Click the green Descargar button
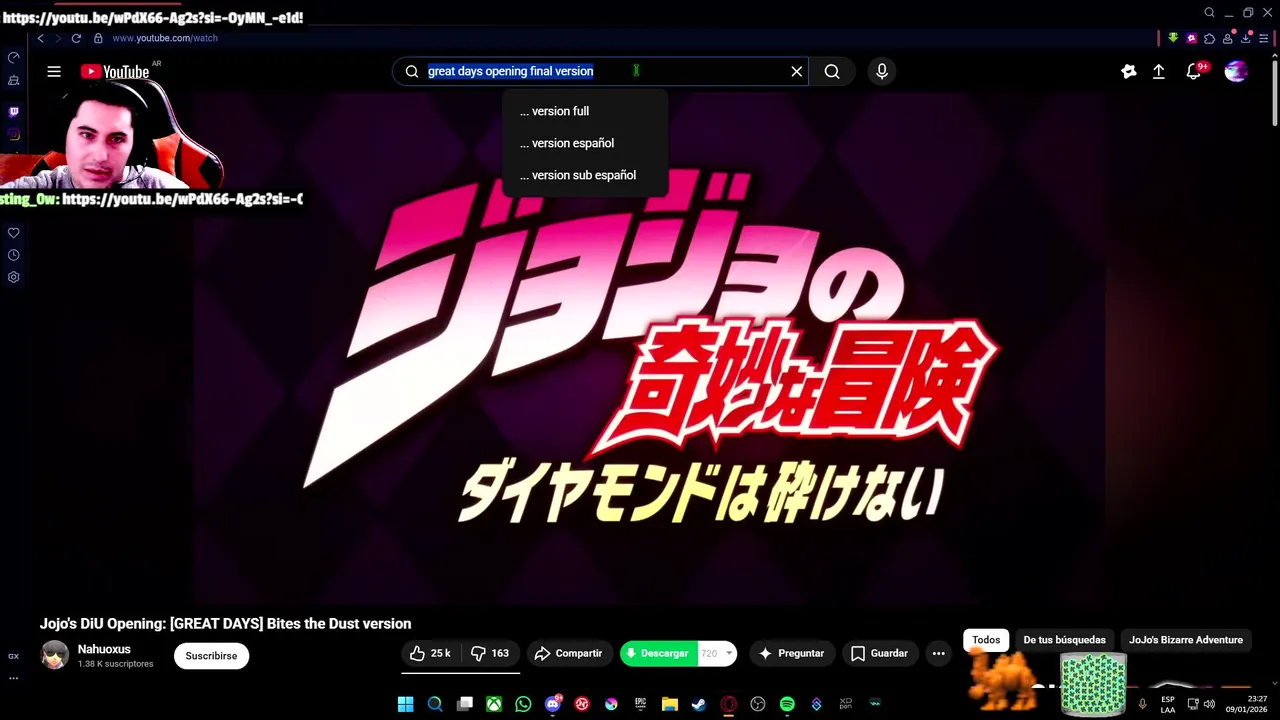The width and height of the screenshot is (1280, 720). [659, 653]
